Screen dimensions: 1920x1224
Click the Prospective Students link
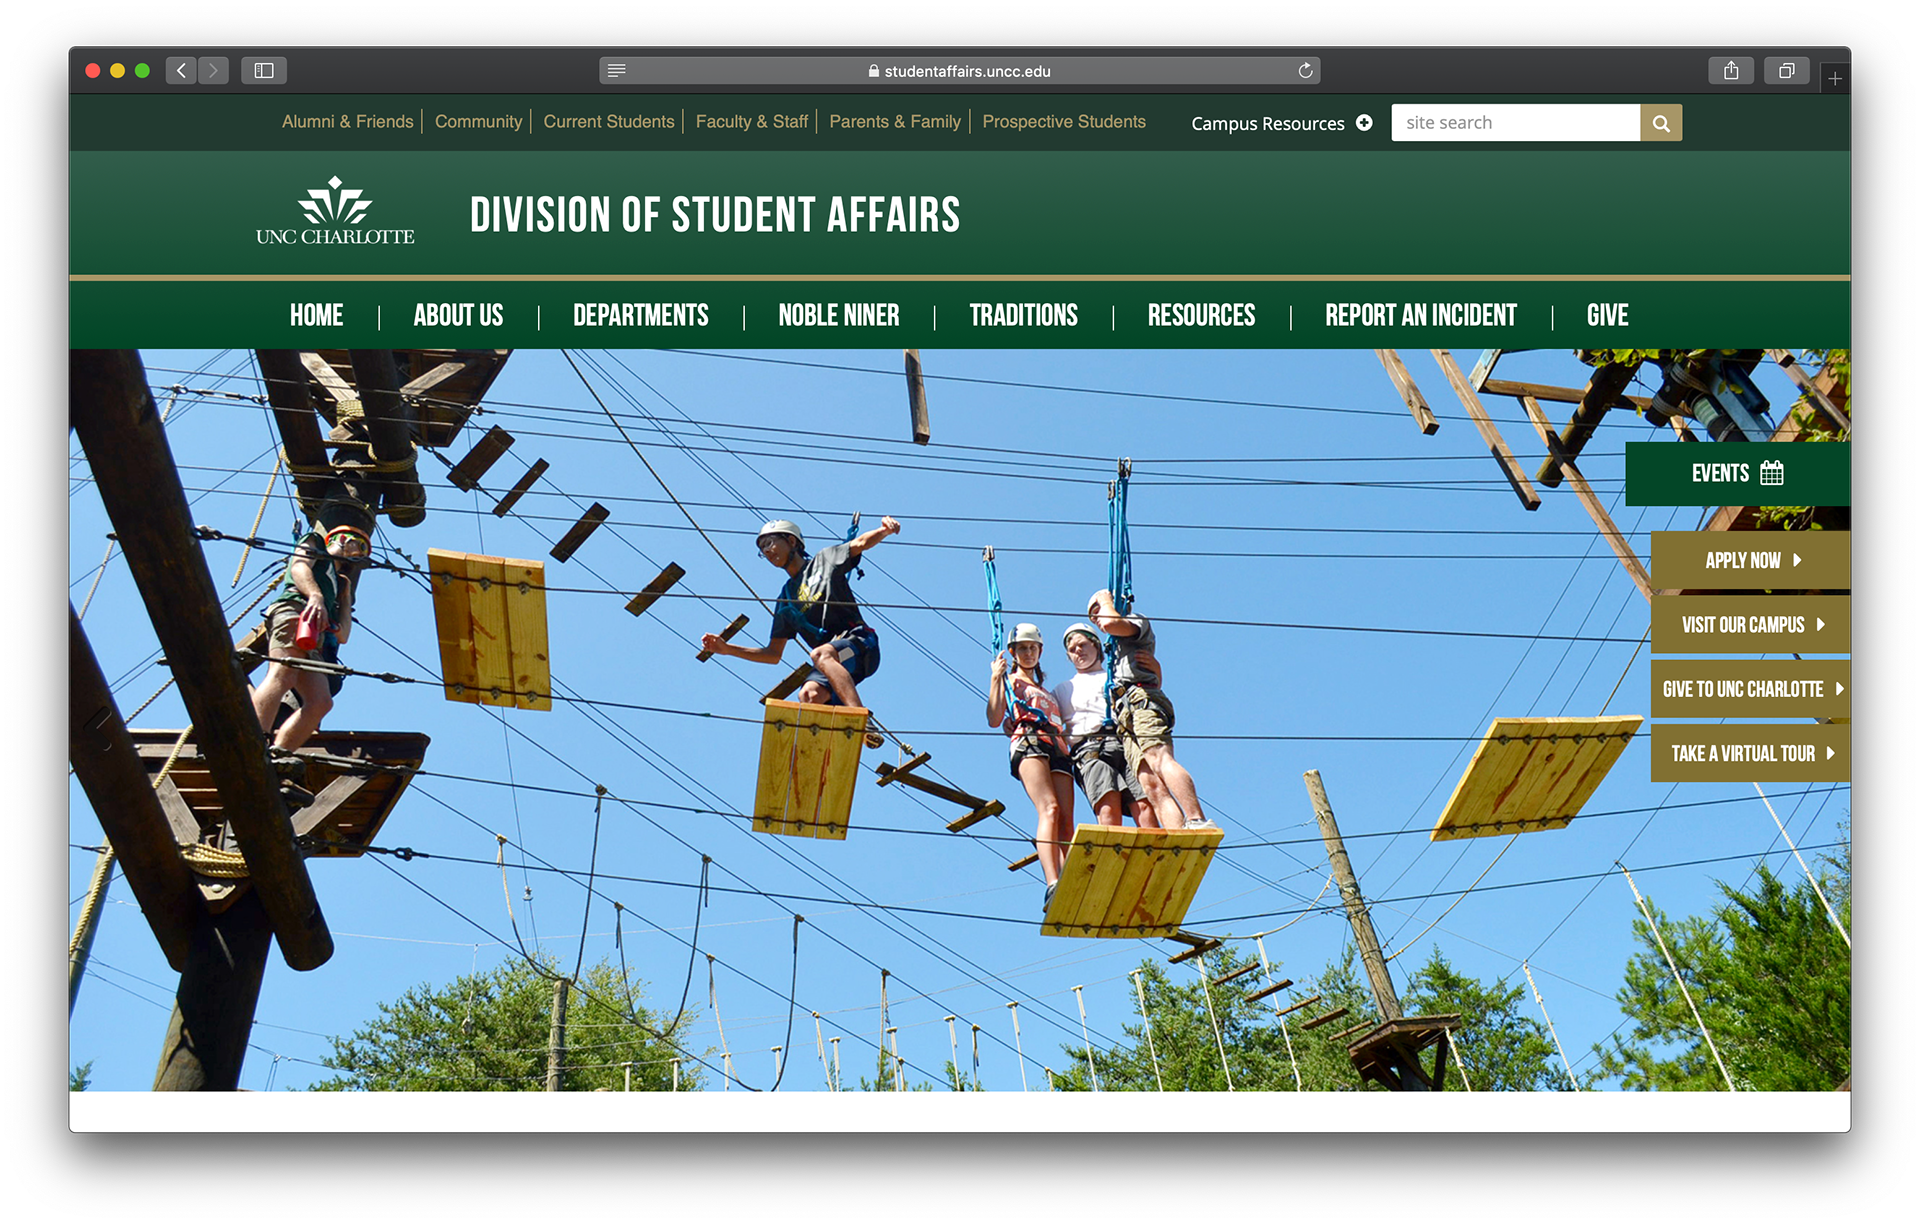tap(1063, 121)
